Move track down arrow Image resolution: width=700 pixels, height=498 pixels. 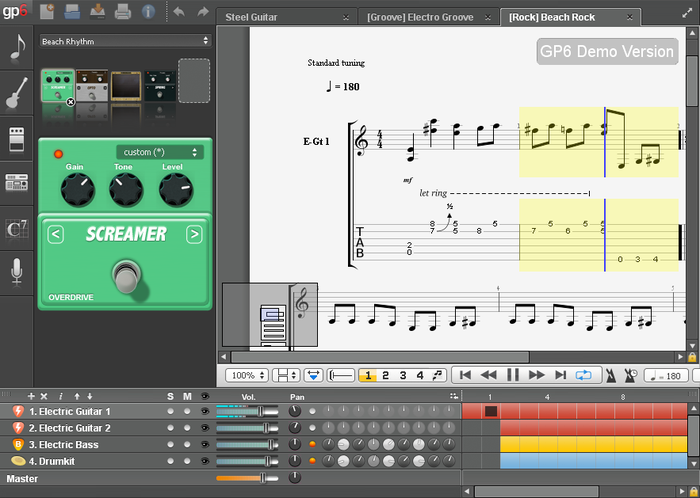[x=90, y=396]
